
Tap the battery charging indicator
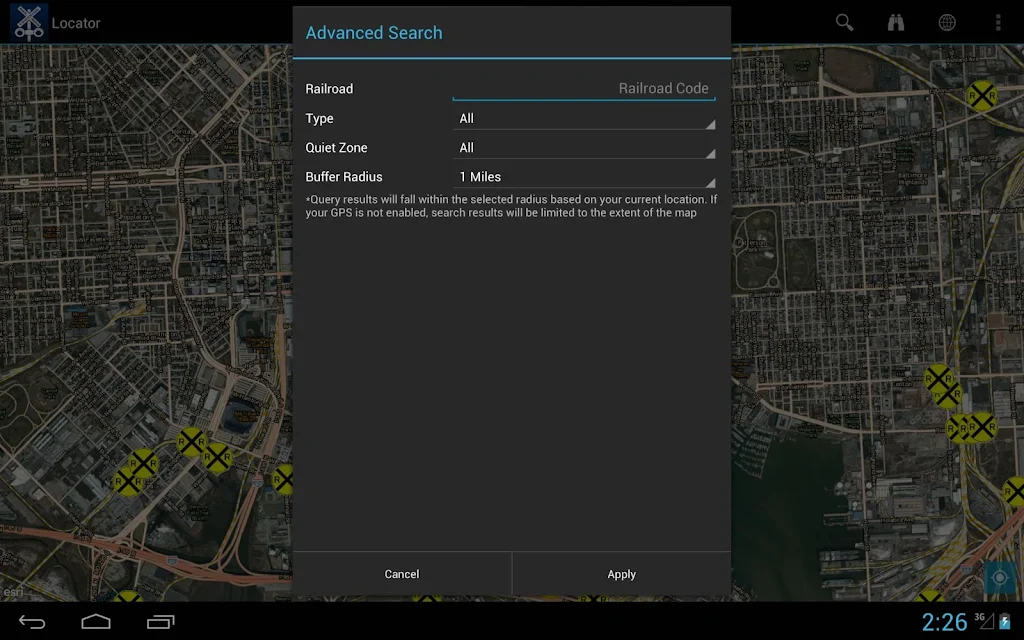coord(1003,620)
